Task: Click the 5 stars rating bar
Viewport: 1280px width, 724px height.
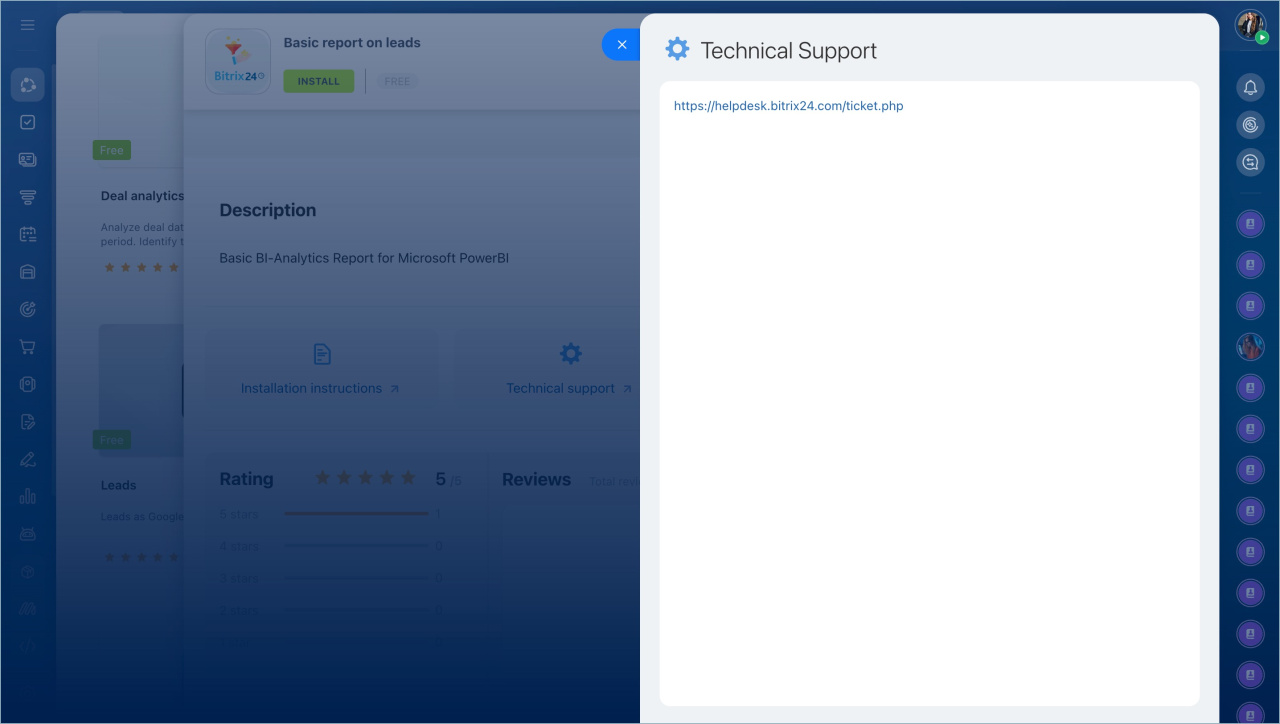Action: click(356, 514)
